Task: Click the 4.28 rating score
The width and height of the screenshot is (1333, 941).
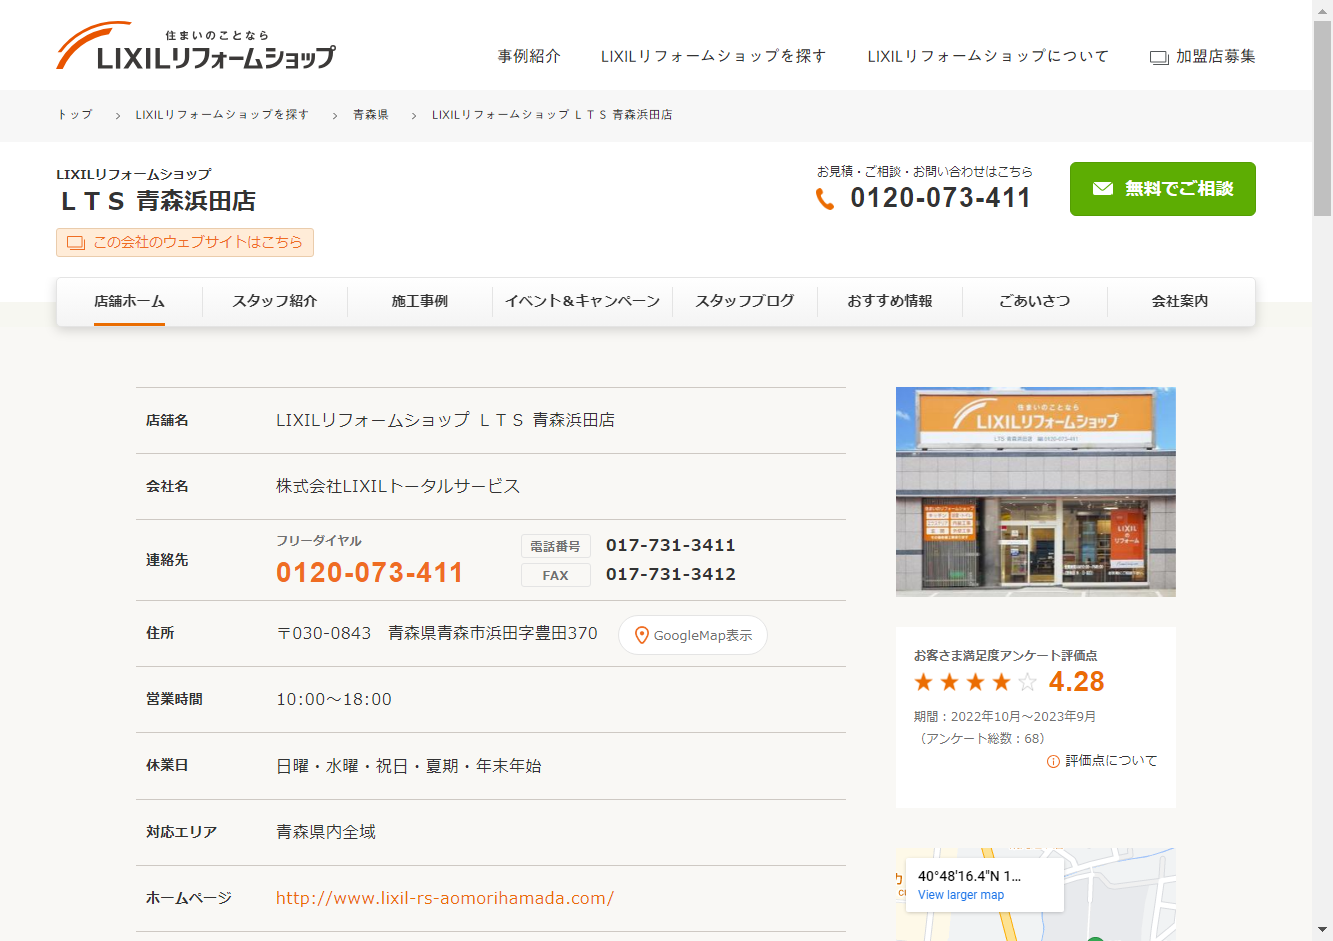Action: (x=1077, y=682)
